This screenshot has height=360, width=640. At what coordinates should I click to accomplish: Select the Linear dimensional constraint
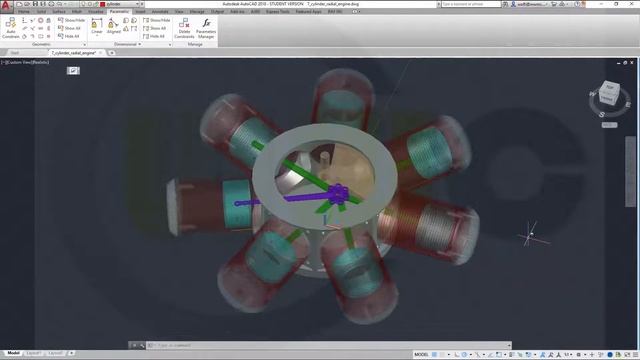click(x=97, y=26)
